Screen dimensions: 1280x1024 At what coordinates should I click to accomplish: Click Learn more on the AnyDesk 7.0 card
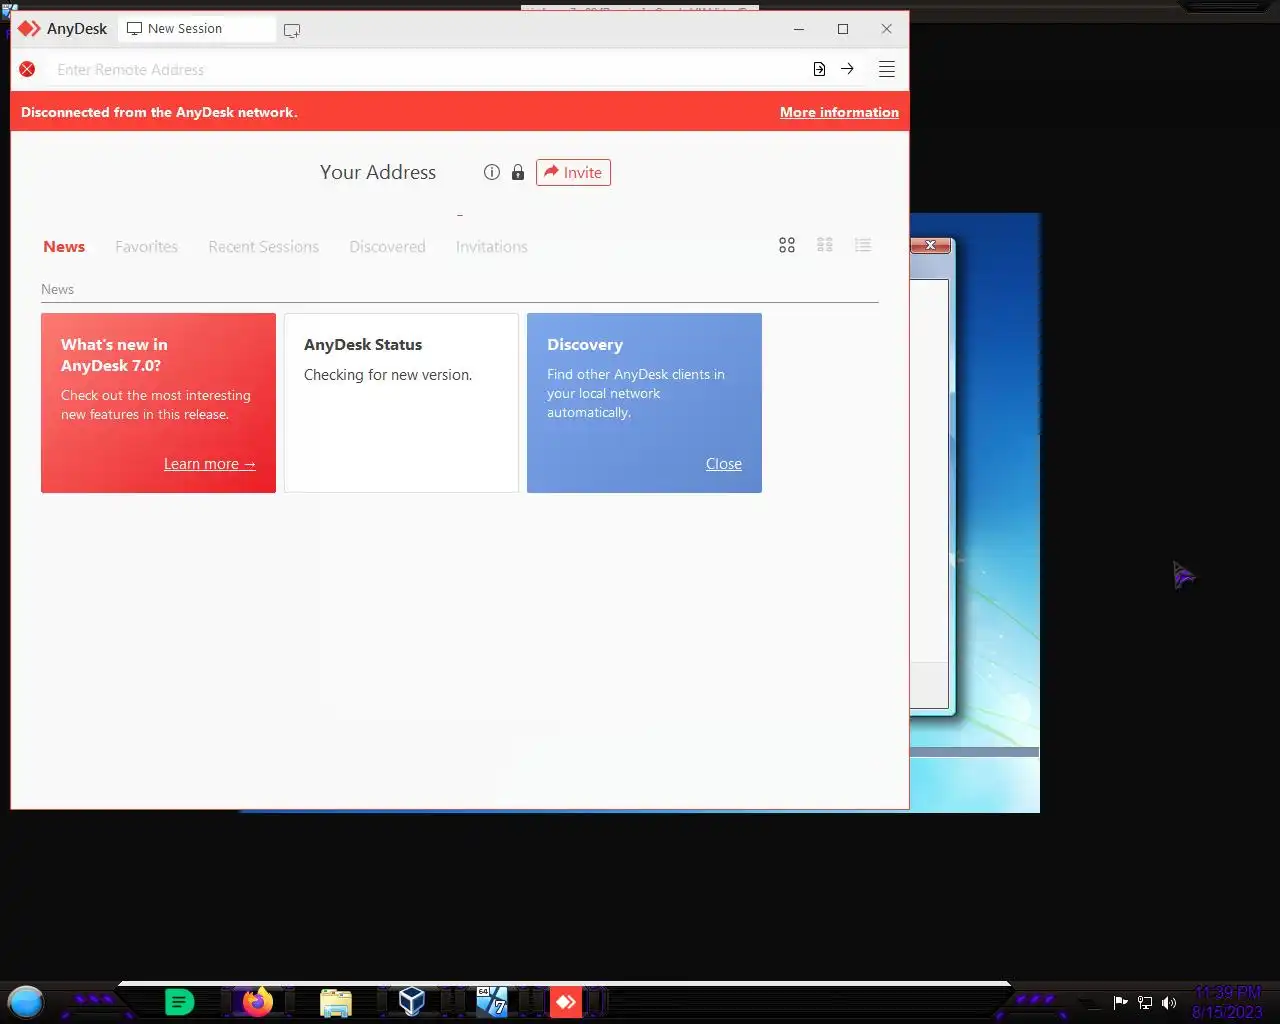(209, 464)
